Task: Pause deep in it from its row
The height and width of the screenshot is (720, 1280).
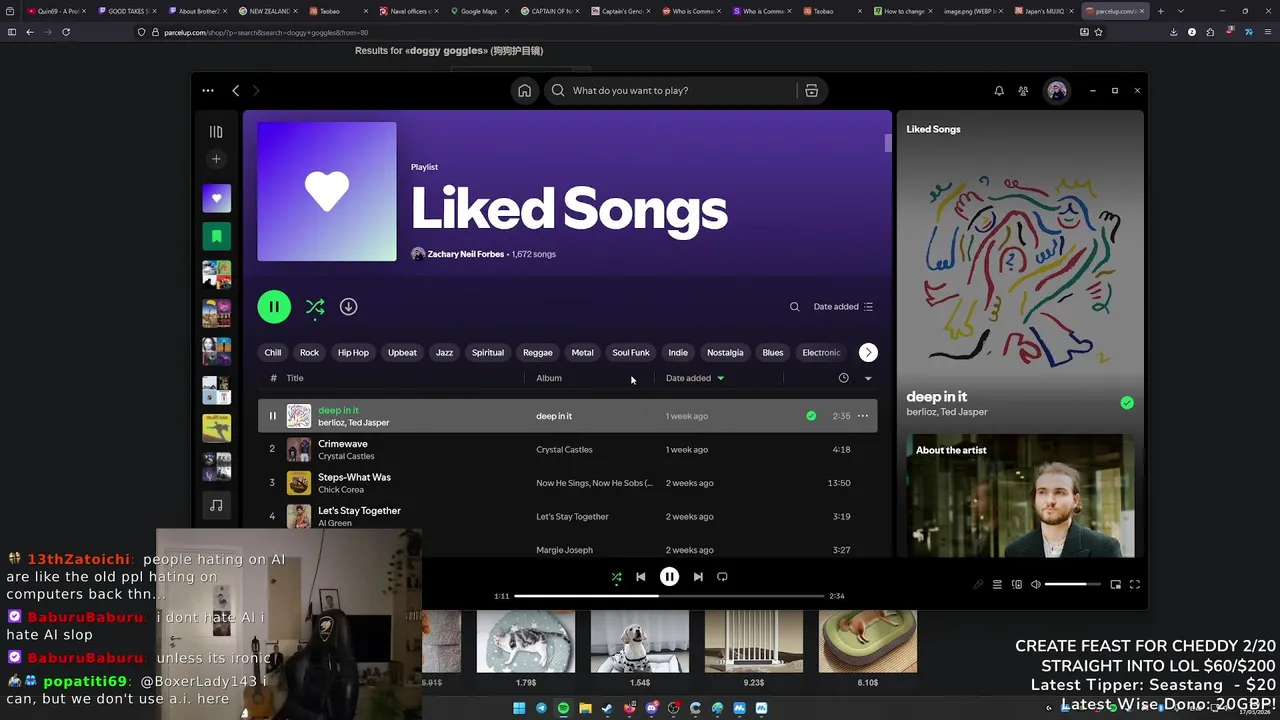Action: click(272, 416)
